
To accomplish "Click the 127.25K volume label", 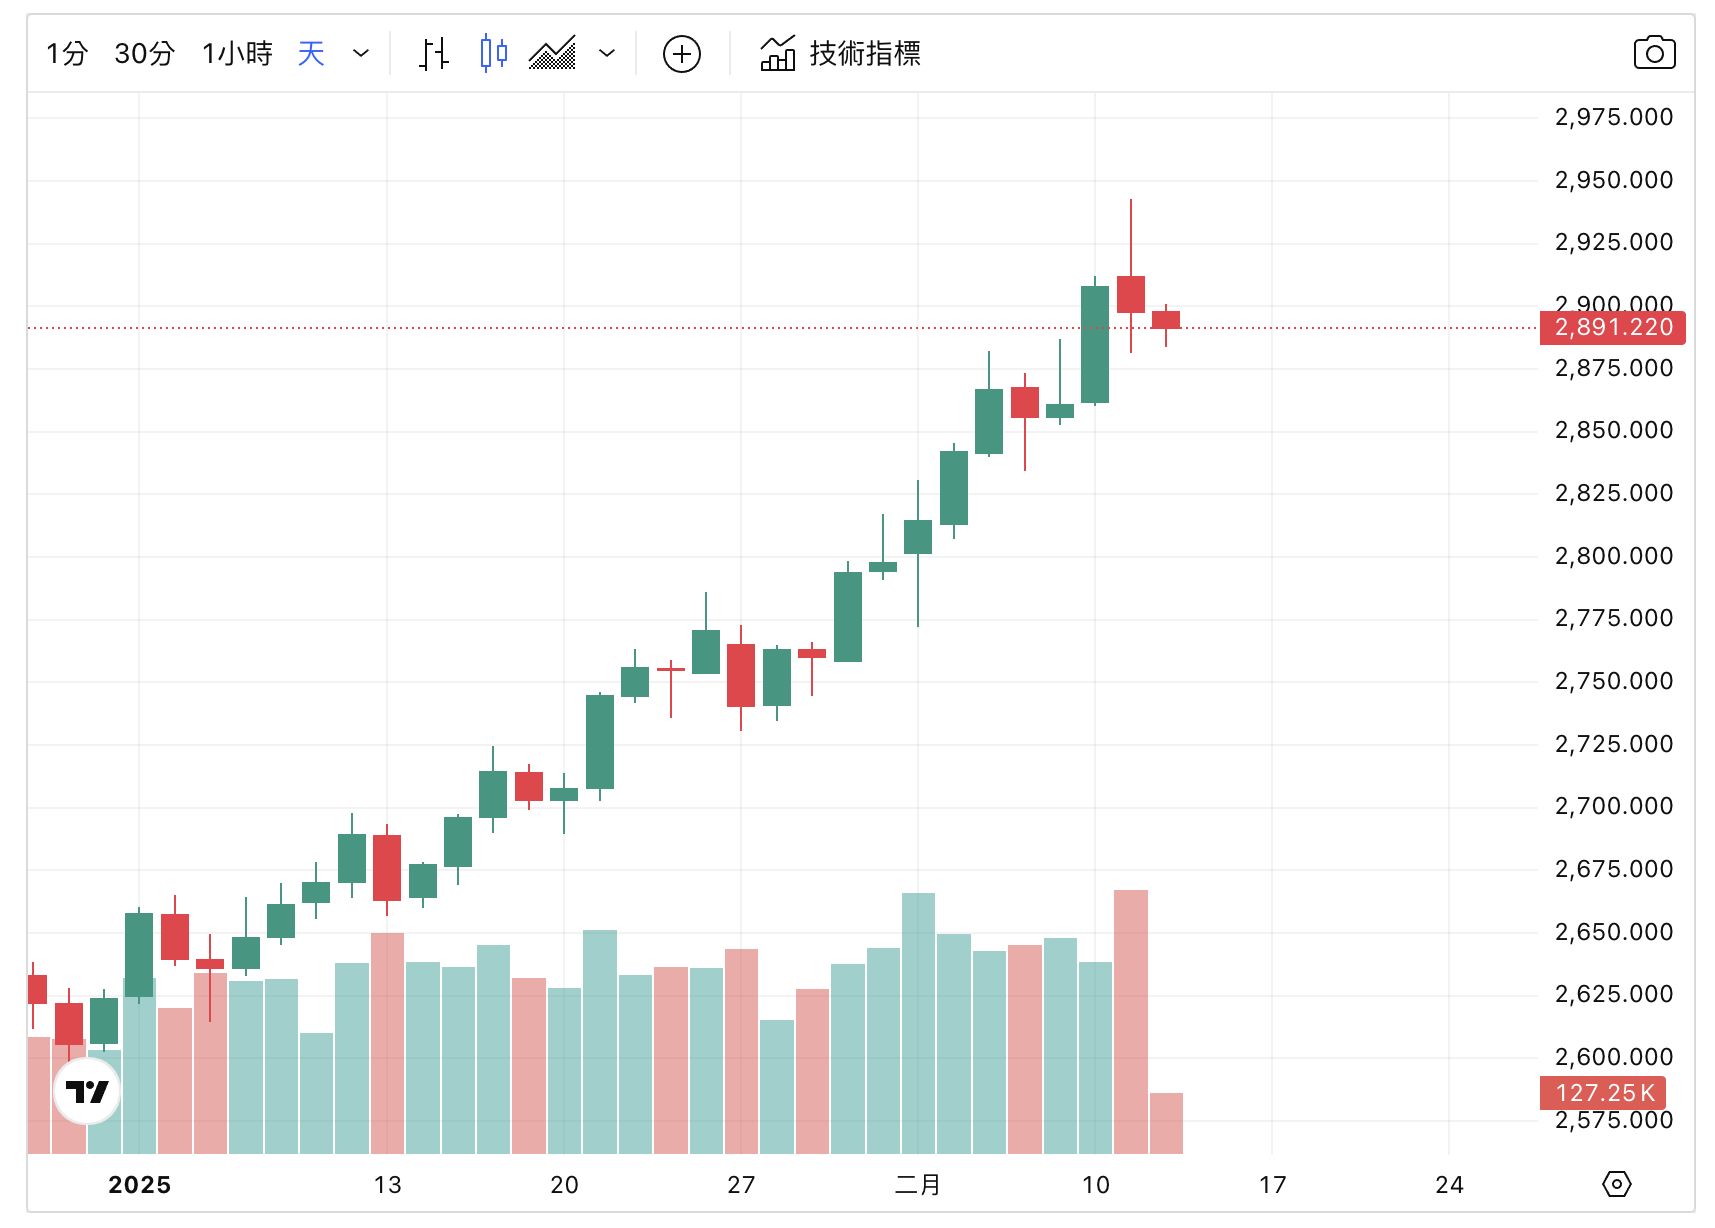I will pyautogui.click(x=1604, y=1092).
